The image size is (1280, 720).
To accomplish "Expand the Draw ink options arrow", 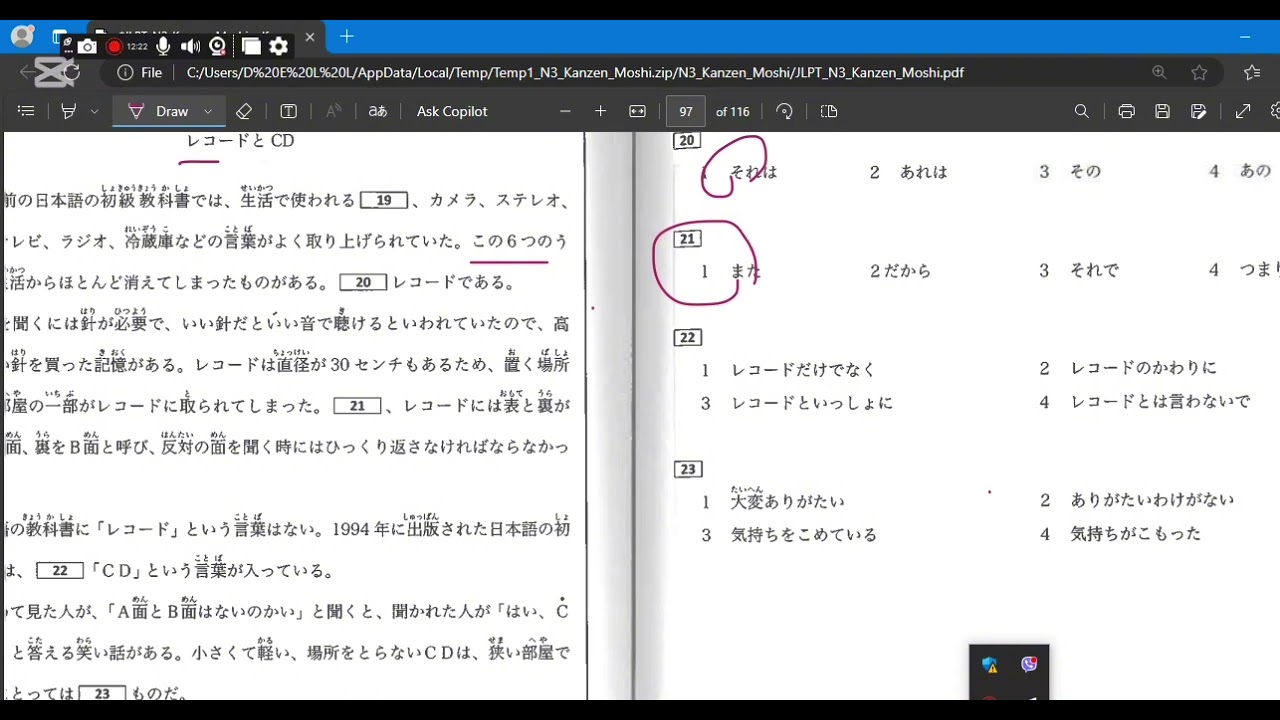I will pos(208,111).
